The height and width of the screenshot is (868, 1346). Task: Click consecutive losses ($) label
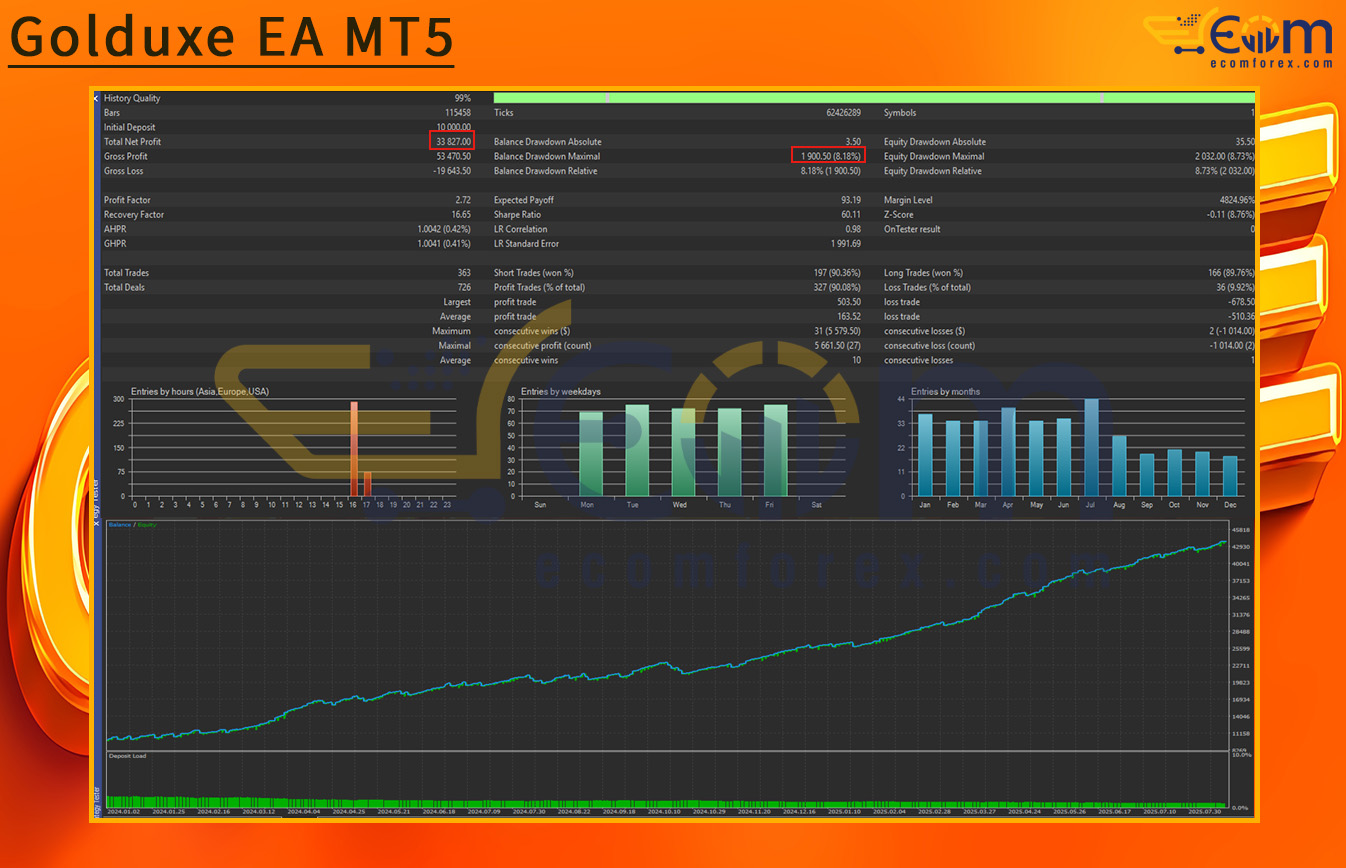924,331
